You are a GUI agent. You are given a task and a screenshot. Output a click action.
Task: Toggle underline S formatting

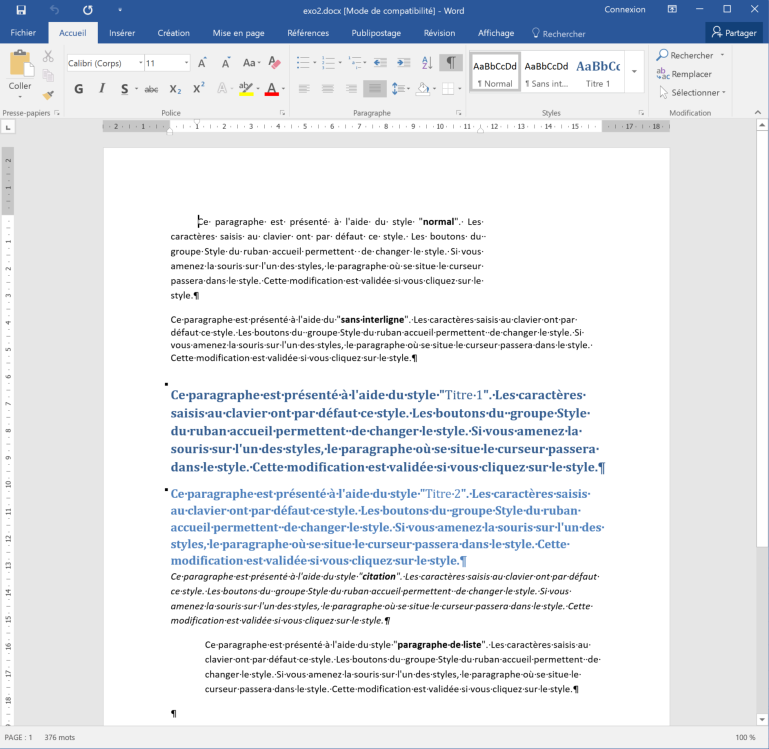click(125, 89)
